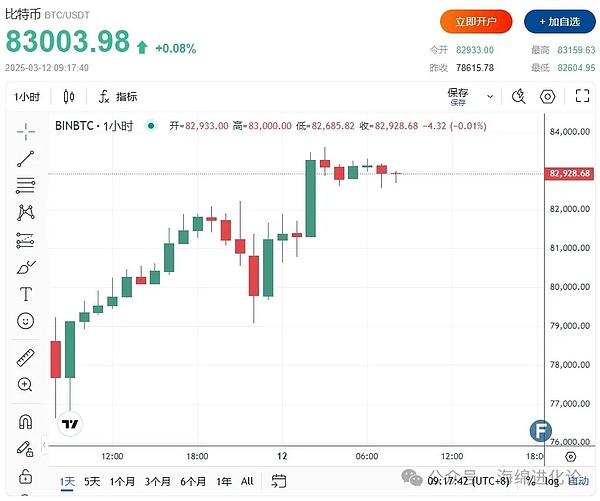The width and height of the screenshot is (600, 501).
Task: Select the 1年 time range tab
Action: pyautogui.click(x=223, y=481)
